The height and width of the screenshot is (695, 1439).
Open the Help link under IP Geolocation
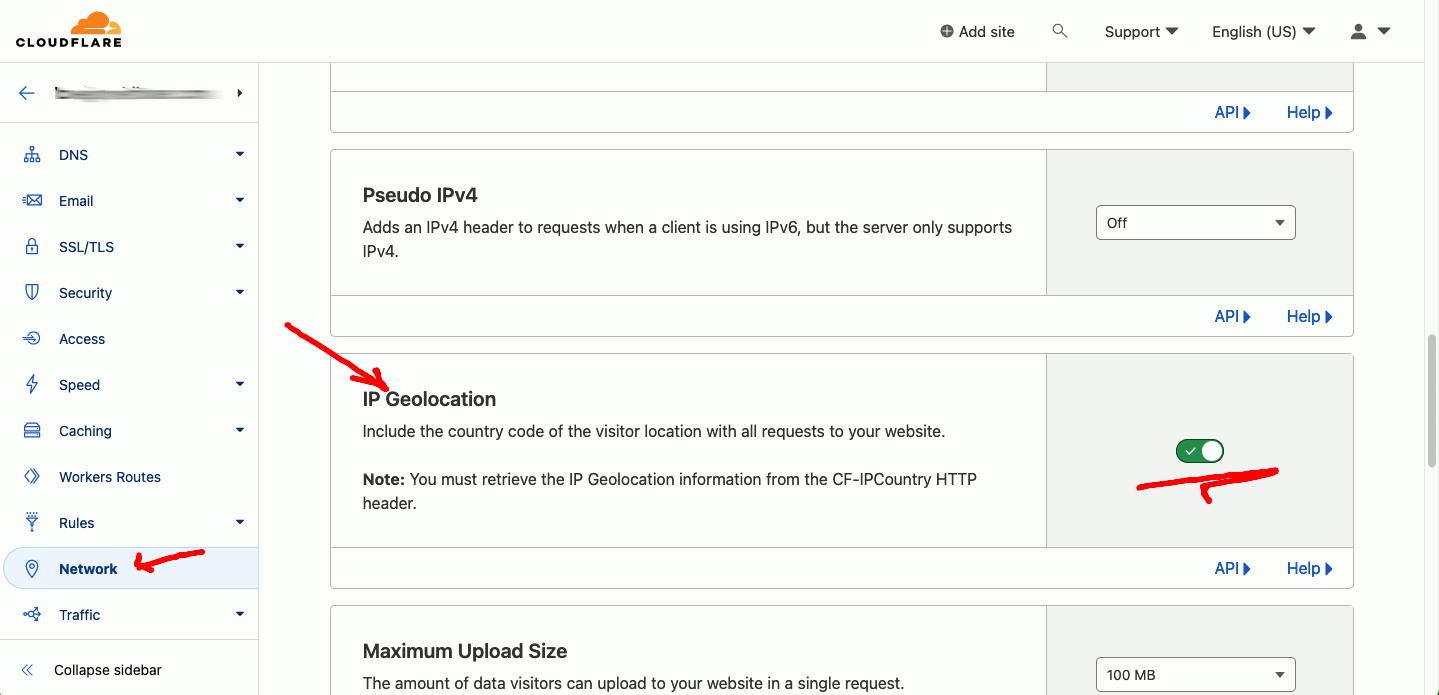[x=1309, y=568]
